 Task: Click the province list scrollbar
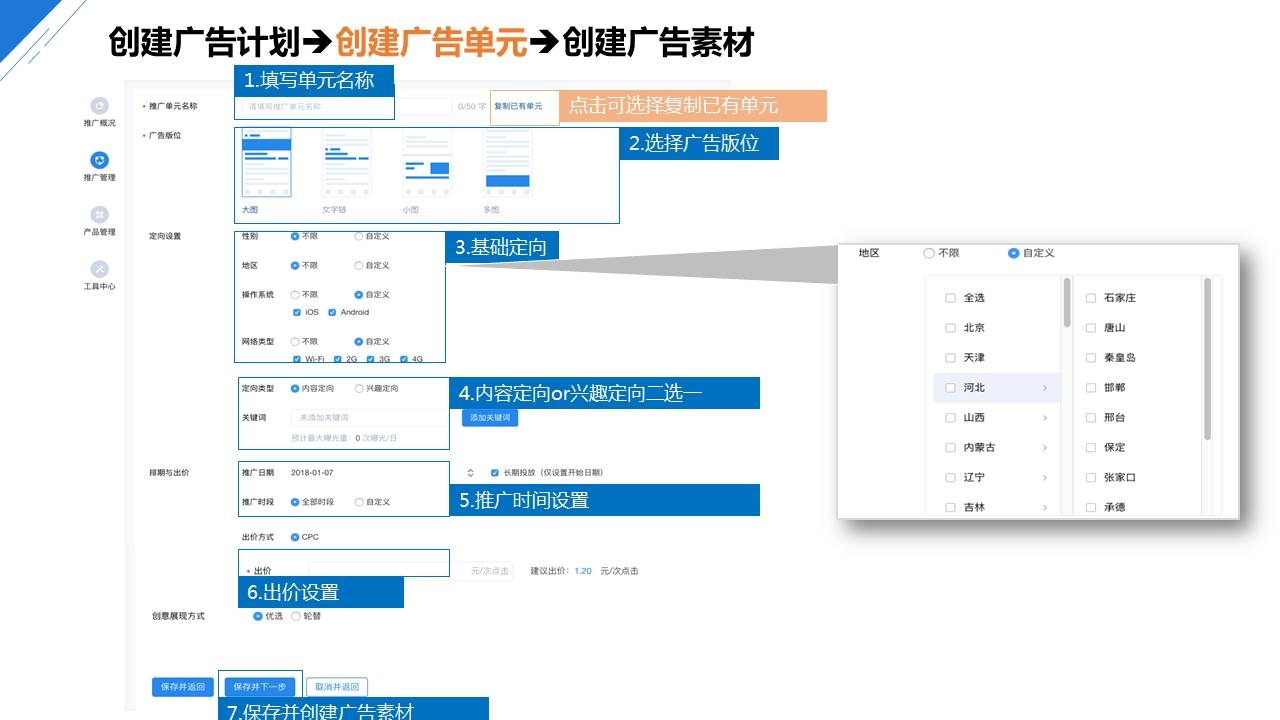(x=1067, y=304)
